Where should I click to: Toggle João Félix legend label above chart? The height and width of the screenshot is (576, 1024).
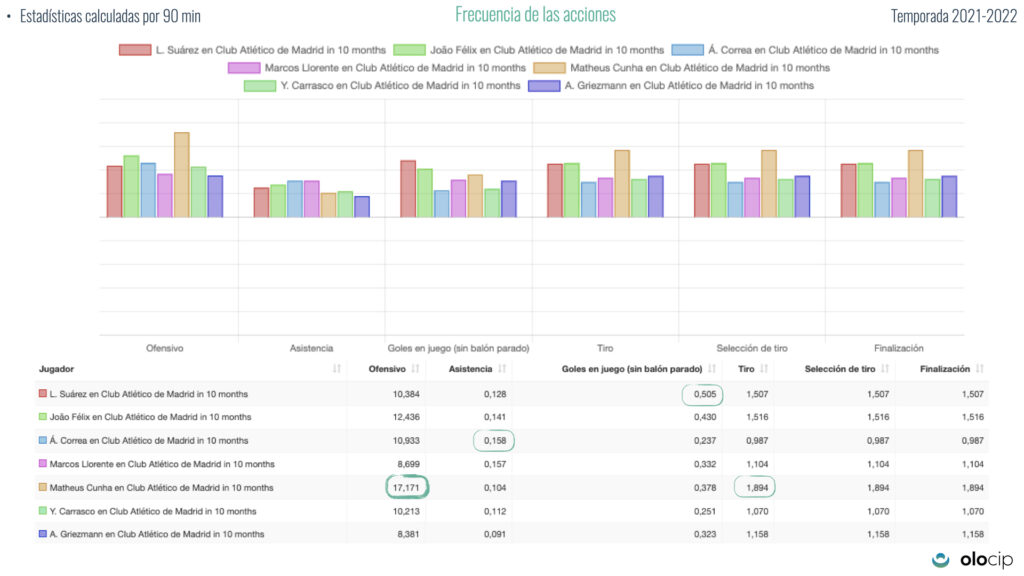click(546, 50)
